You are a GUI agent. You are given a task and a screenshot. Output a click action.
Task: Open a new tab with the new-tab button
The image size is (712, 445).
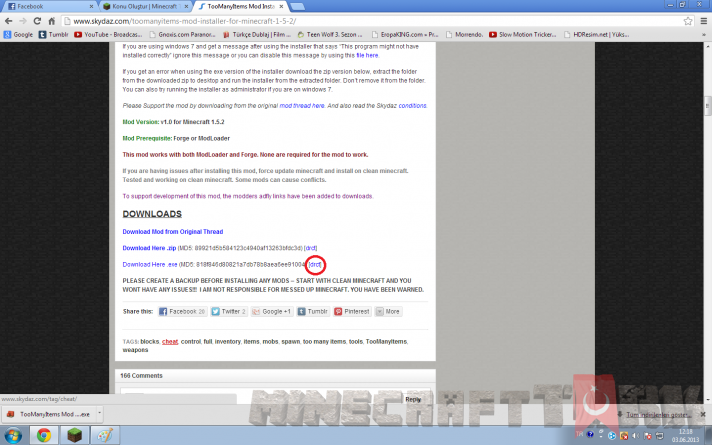(x=297, y=6)
